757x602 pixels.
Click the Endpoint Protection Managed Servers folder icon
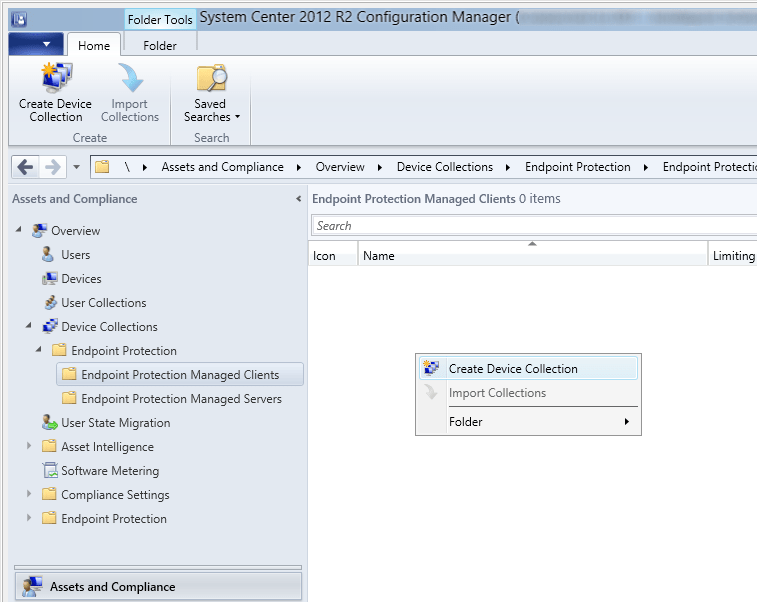(69, 398)
